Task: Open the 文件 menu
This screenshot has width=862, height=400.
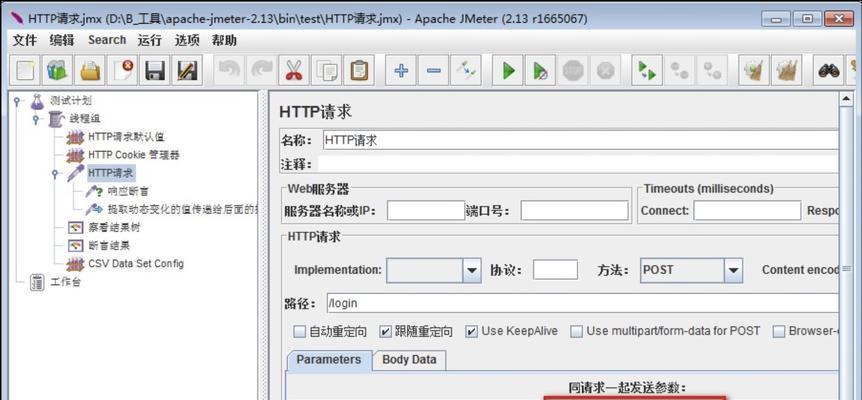Action: 25,40
